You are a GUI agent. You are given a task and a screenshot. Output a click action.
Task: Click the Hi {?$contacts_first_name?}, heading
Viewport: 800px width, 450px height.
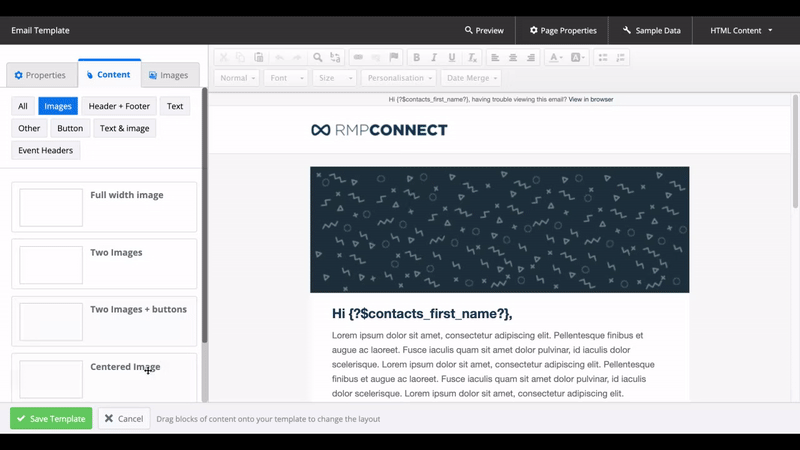422,314
